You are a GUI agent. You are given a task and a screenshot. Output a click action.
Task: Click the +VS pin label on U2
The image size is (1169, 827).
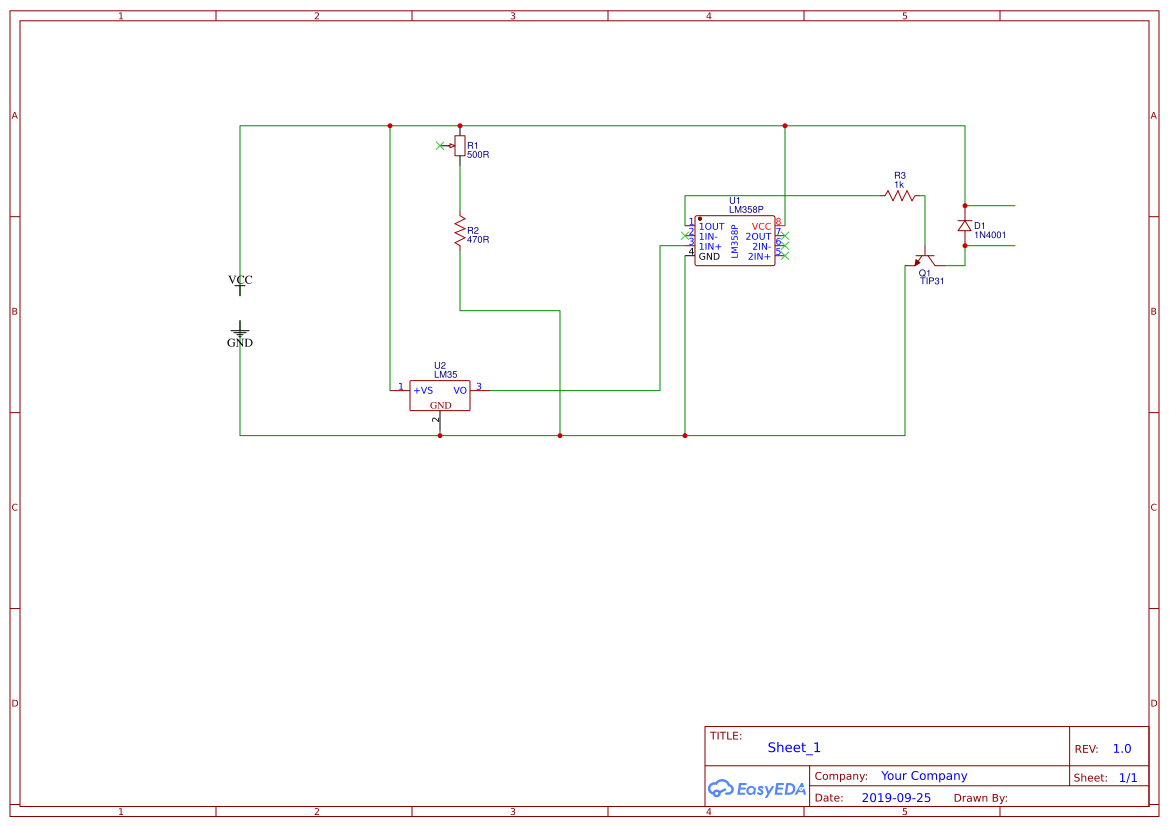(x=423, y=391)
